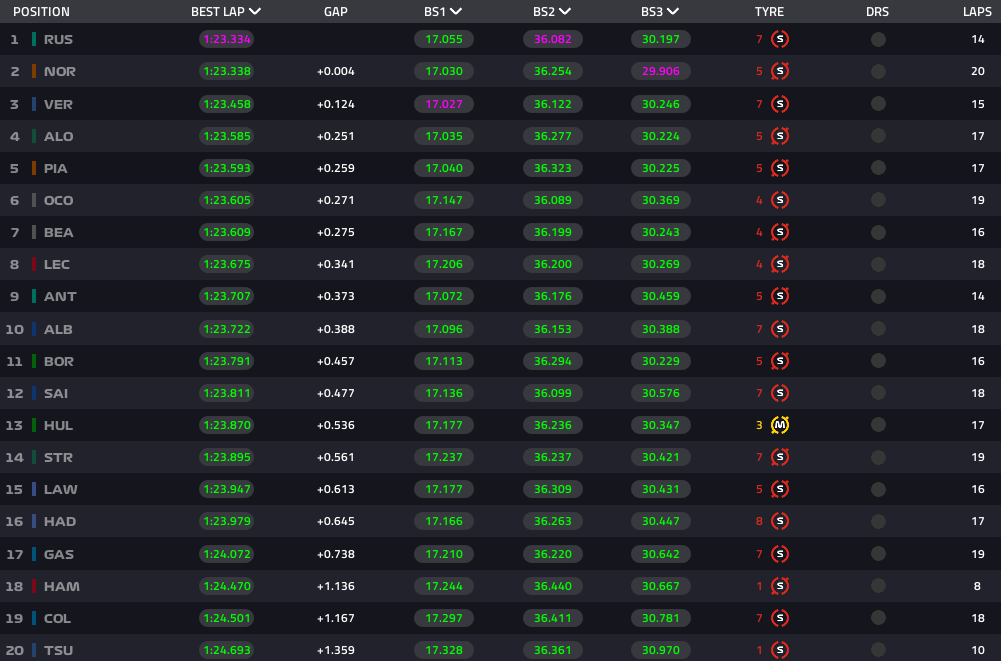
Task: Click the tyre icon for NOR
Action: click(x=781, y=72)
